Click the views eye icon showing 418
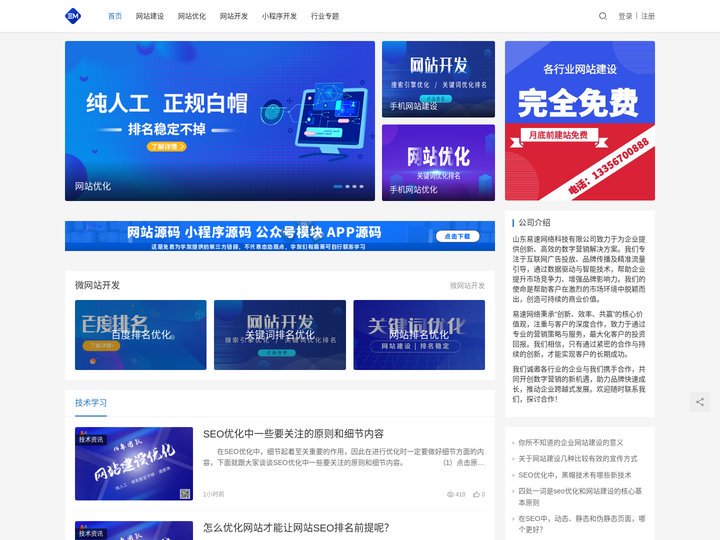720x540 pixels. [x=450, y=495]
